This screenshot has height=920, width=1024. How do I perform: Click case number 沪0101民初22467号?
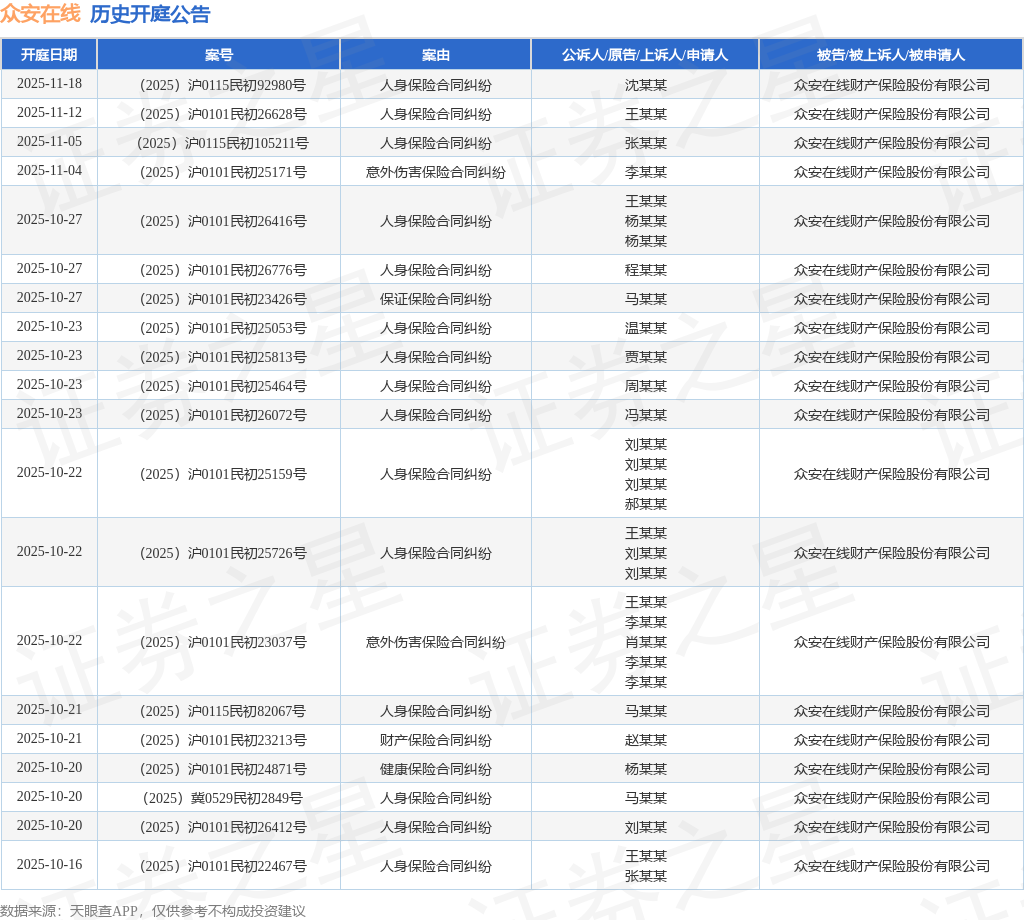tap(223, 866)
